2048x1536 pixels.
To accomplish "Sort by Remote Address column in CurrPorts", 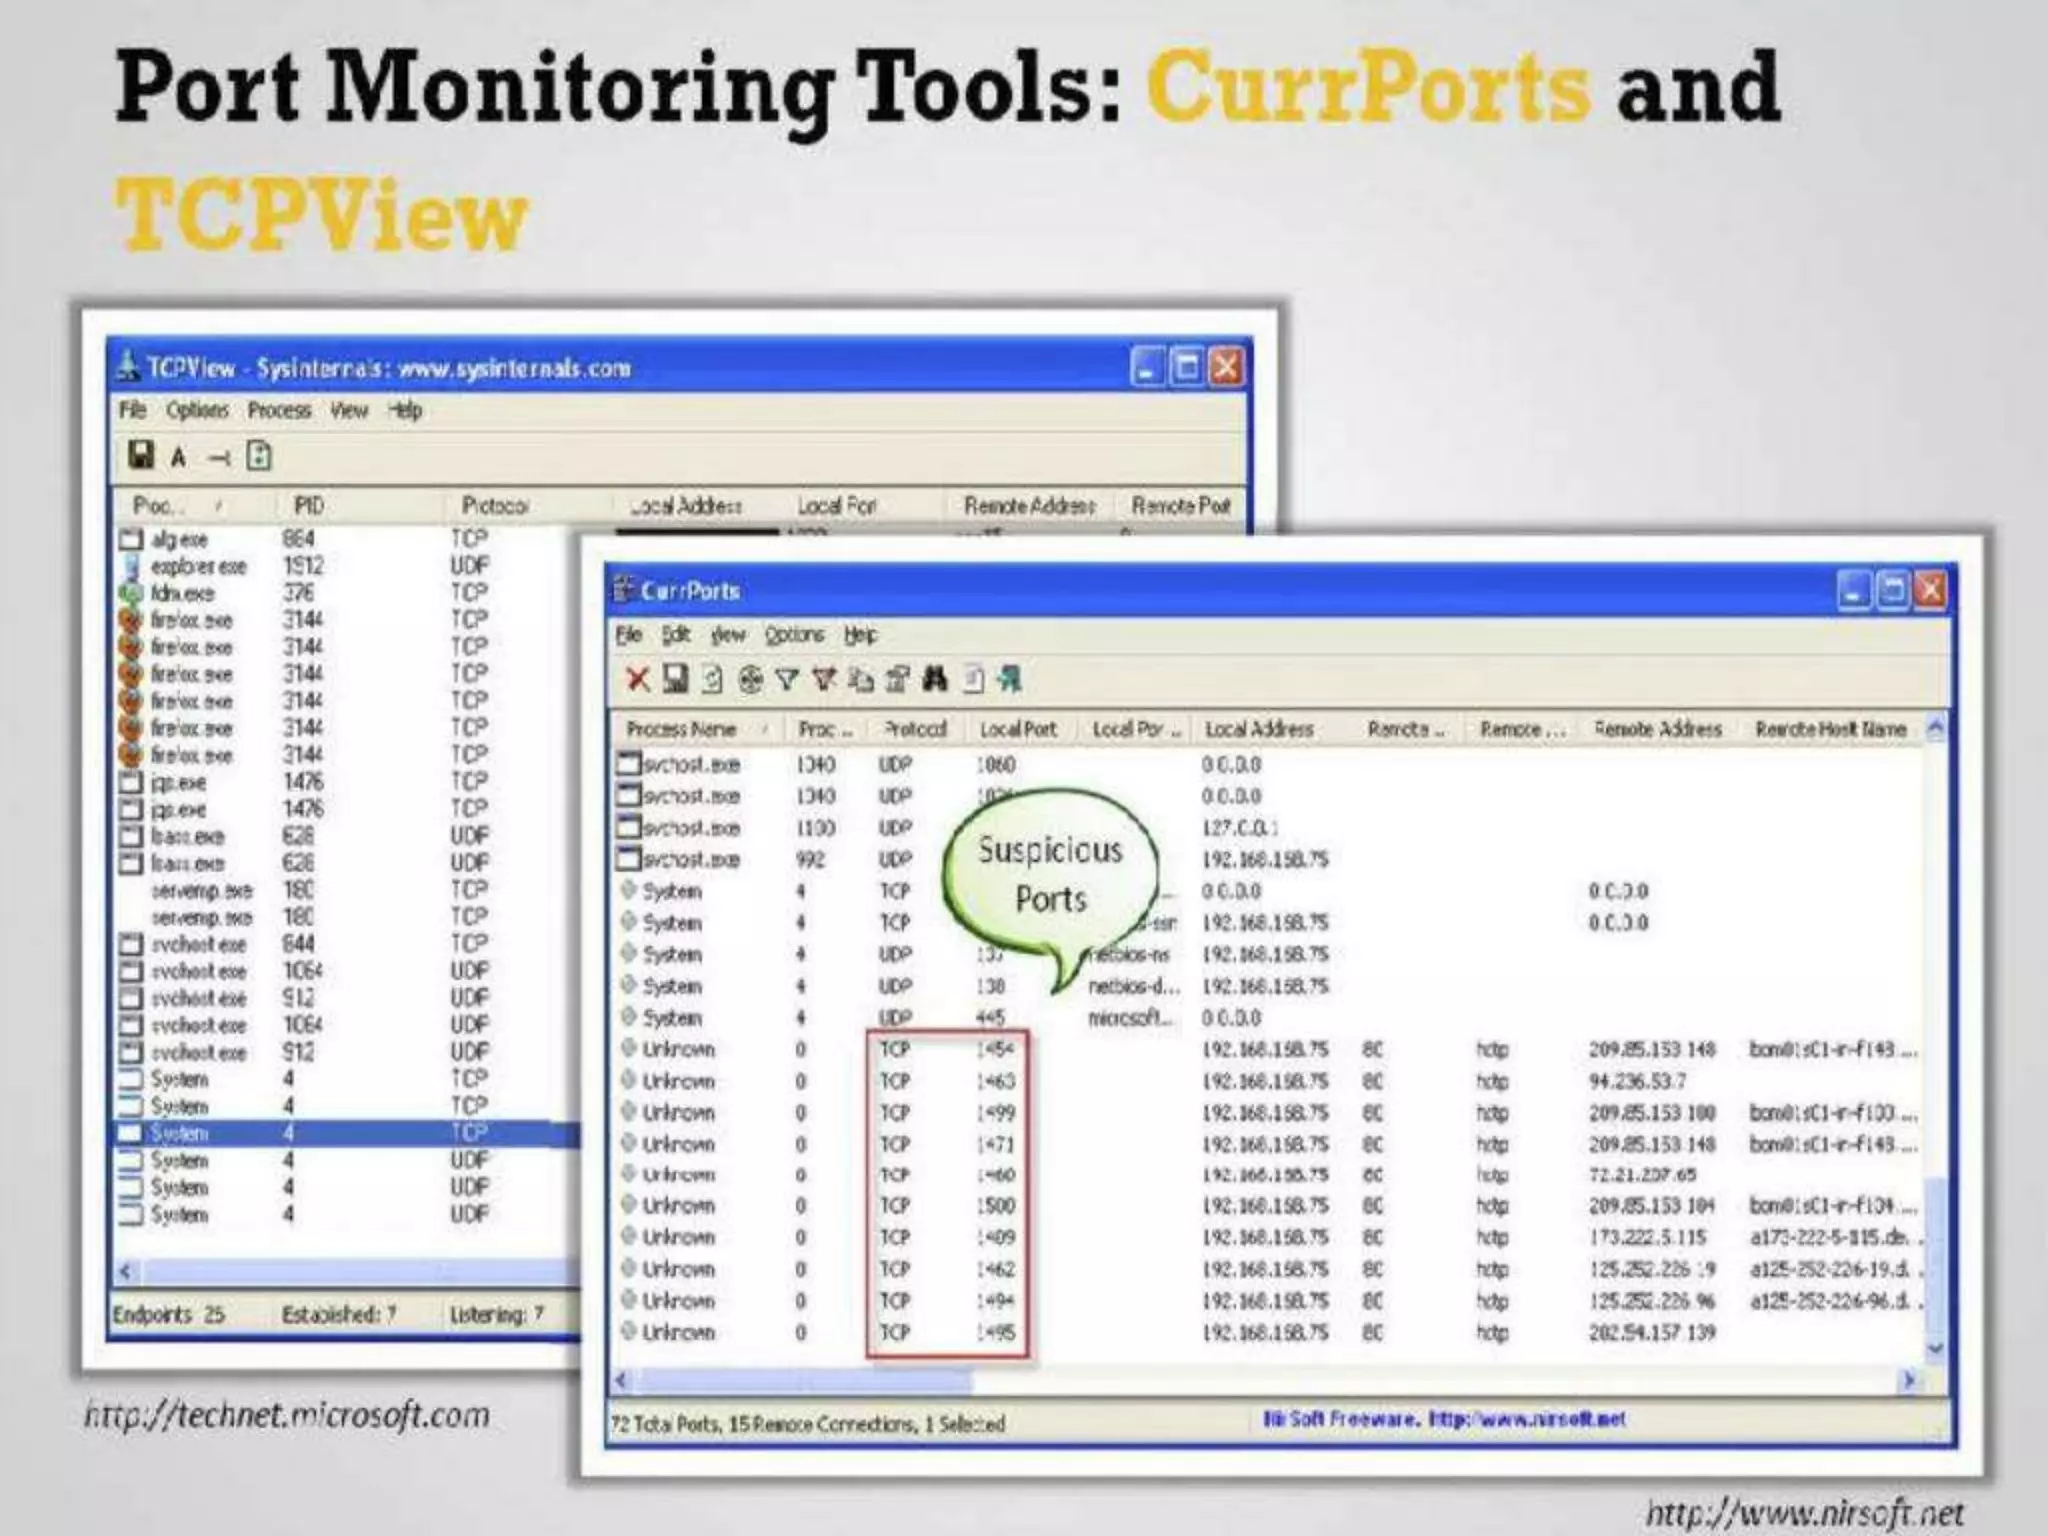I will point(1658,729).
